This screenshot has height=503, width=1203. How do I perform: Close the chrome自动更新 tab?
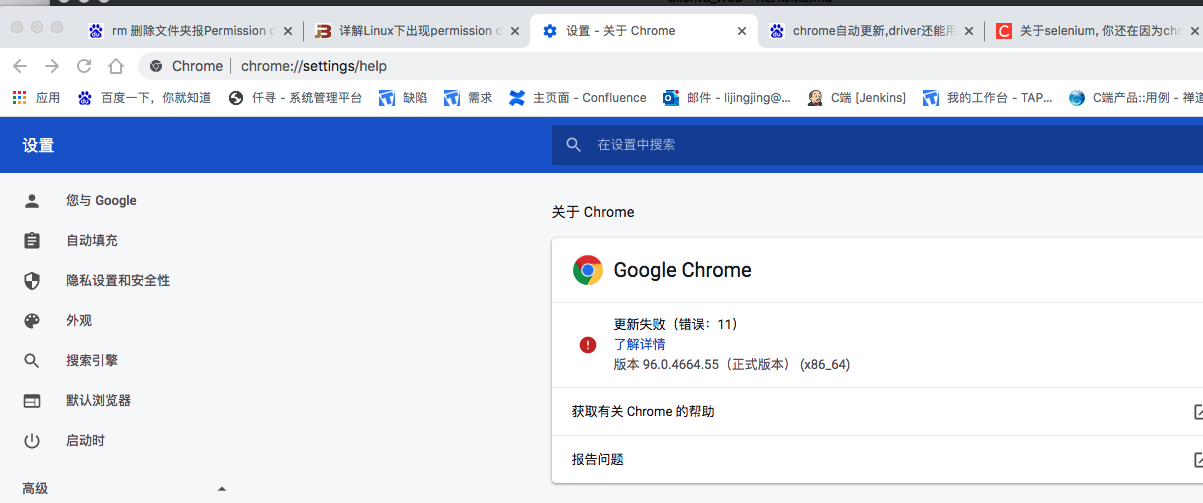(968, 32)
